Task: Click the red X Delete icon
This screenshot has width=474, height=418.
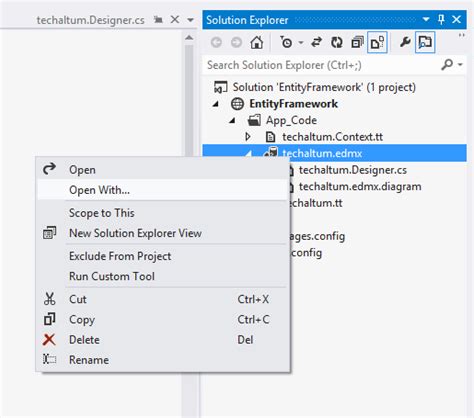Action: point(49,339)
